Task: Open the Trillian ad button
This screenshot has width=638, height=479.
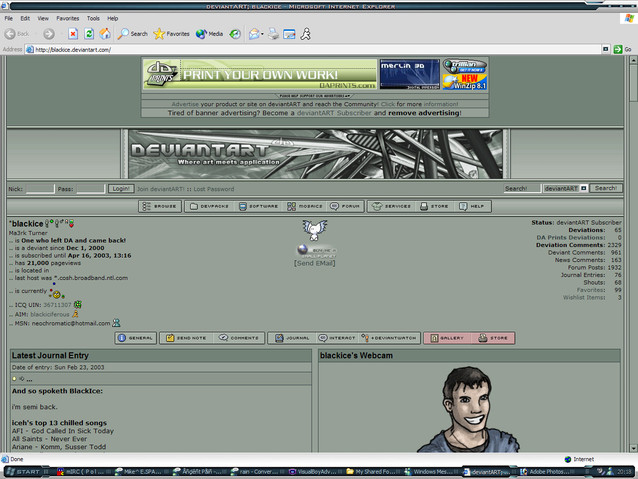Action: tap(465, 66)
